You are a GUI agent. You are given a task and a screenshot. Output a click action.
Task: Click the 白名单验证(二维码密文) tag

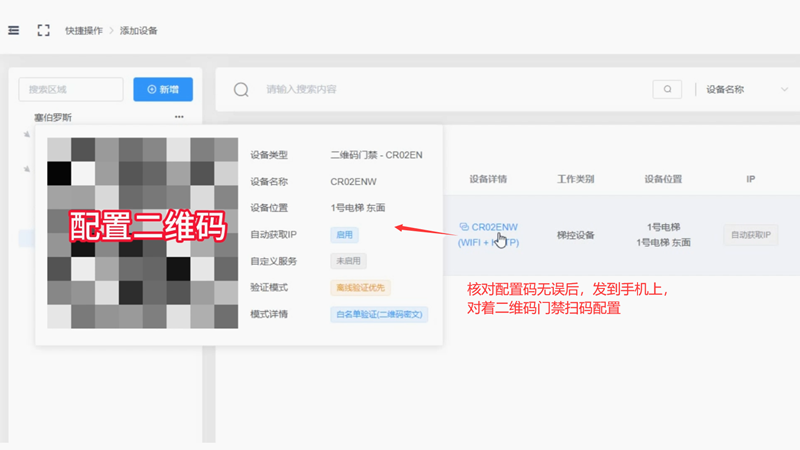[x=379, y=314]
